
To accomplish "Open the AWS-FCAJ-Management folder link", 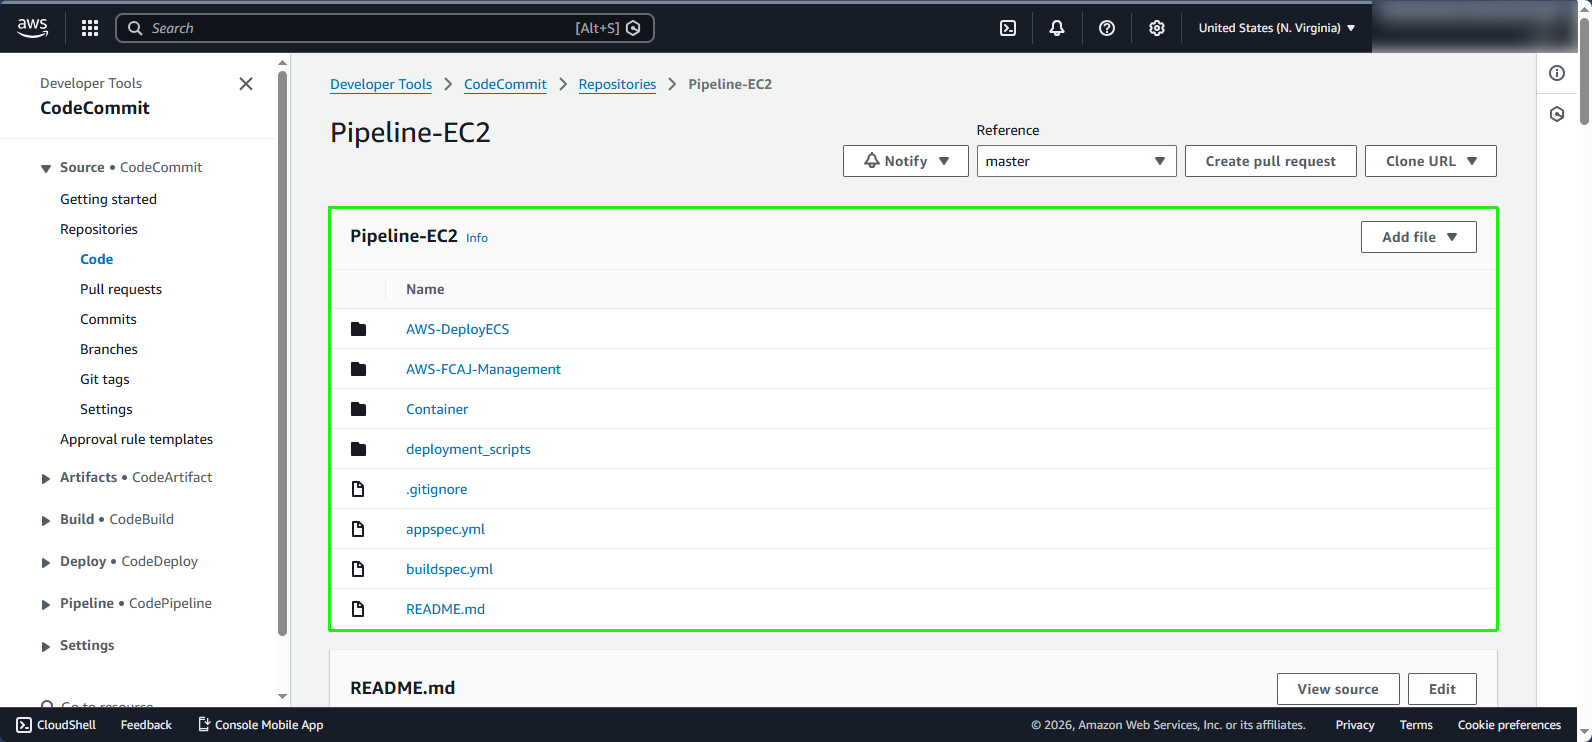I will coord(483,369).
